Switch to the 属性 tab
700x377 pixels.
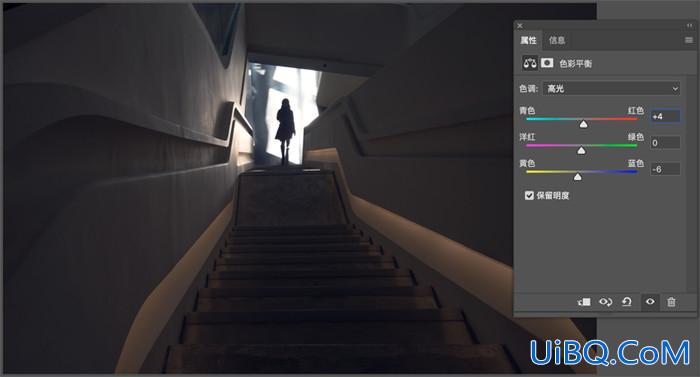pos(528,40)
